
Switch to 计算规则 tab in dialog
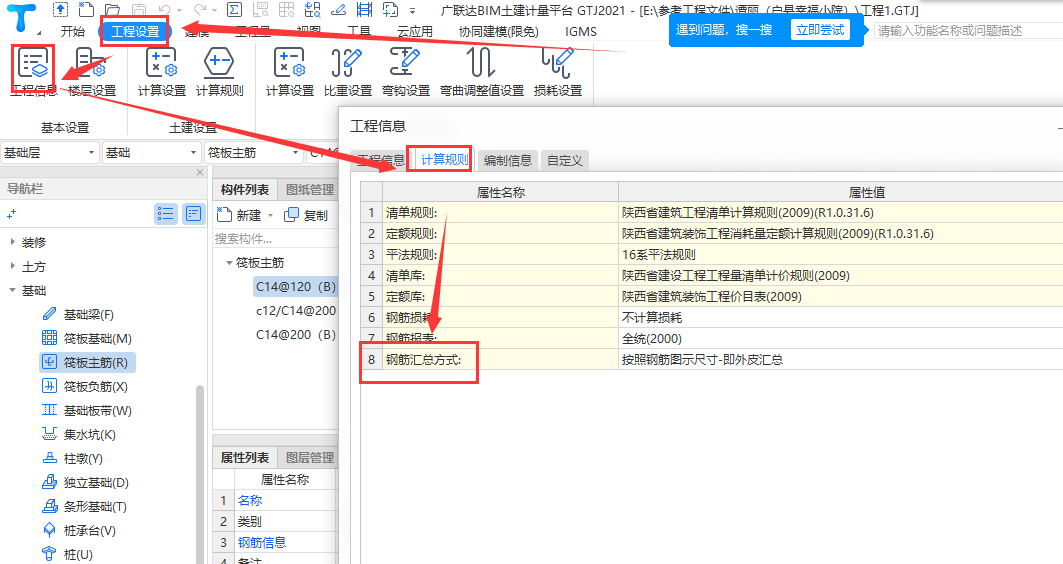click(444, 159)
